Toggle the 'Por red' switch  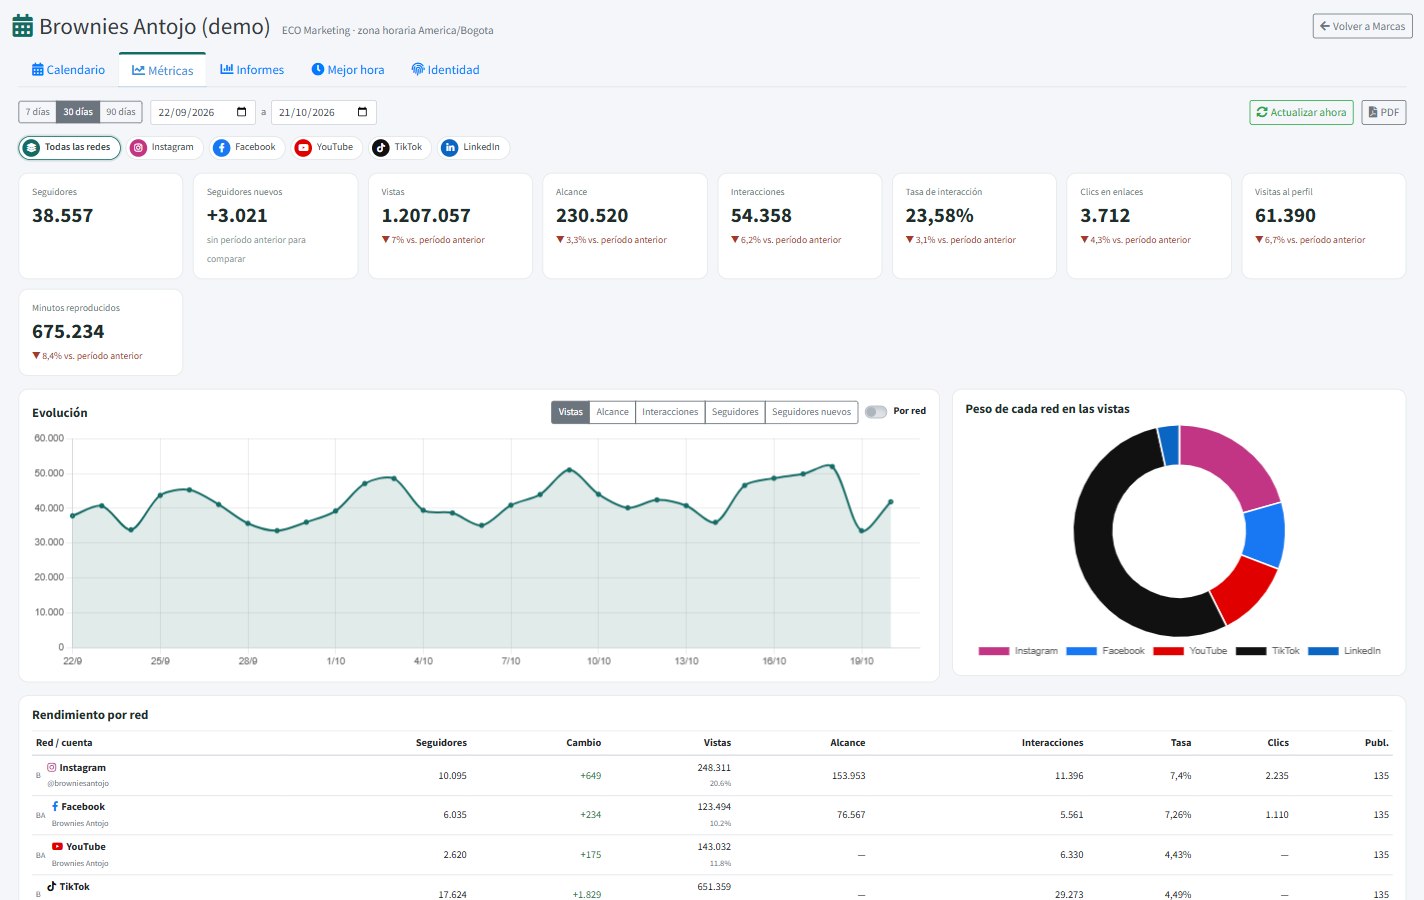click(876, 412)
